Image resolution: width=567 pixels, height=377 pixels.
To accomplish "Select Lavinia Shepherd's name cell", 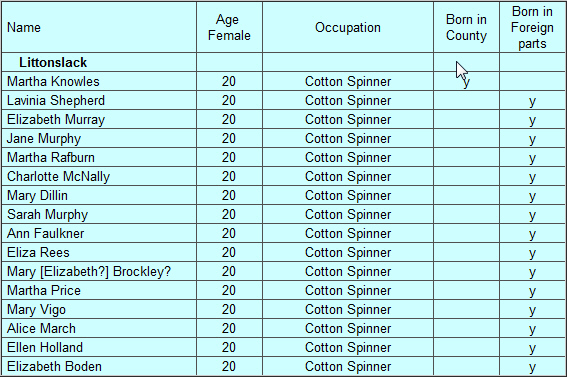I will point(99,100).
